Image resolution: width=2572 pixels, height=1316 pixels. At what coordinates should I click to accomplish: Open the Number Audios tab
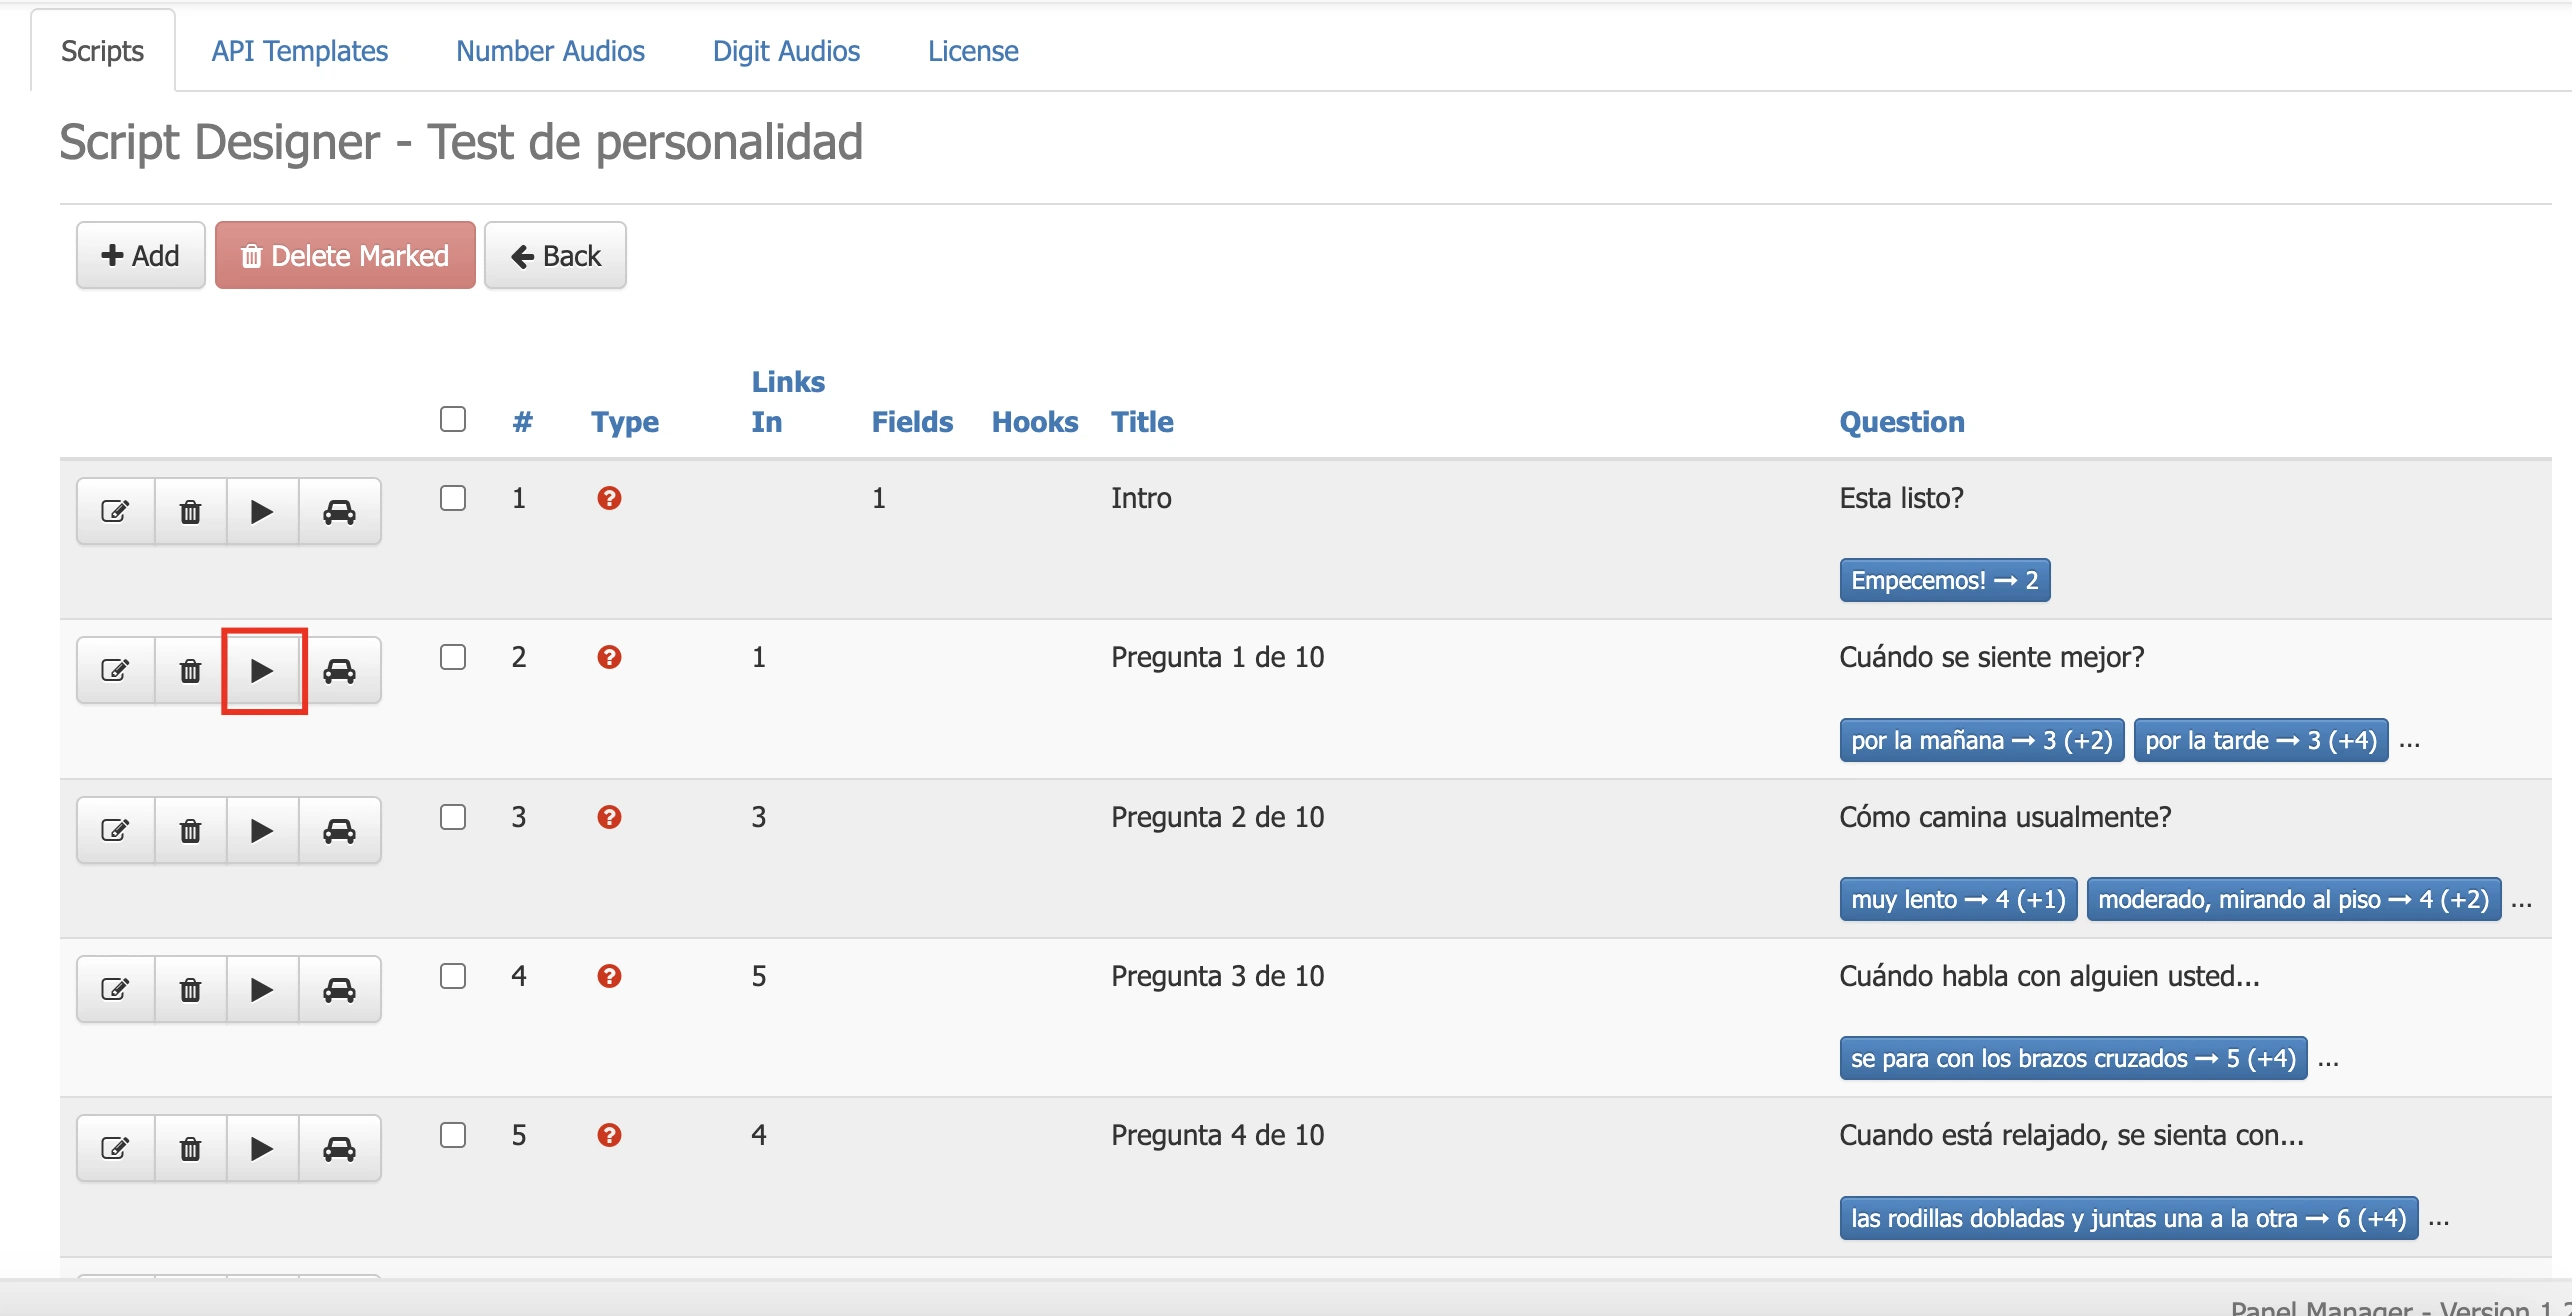click(550, 50)
